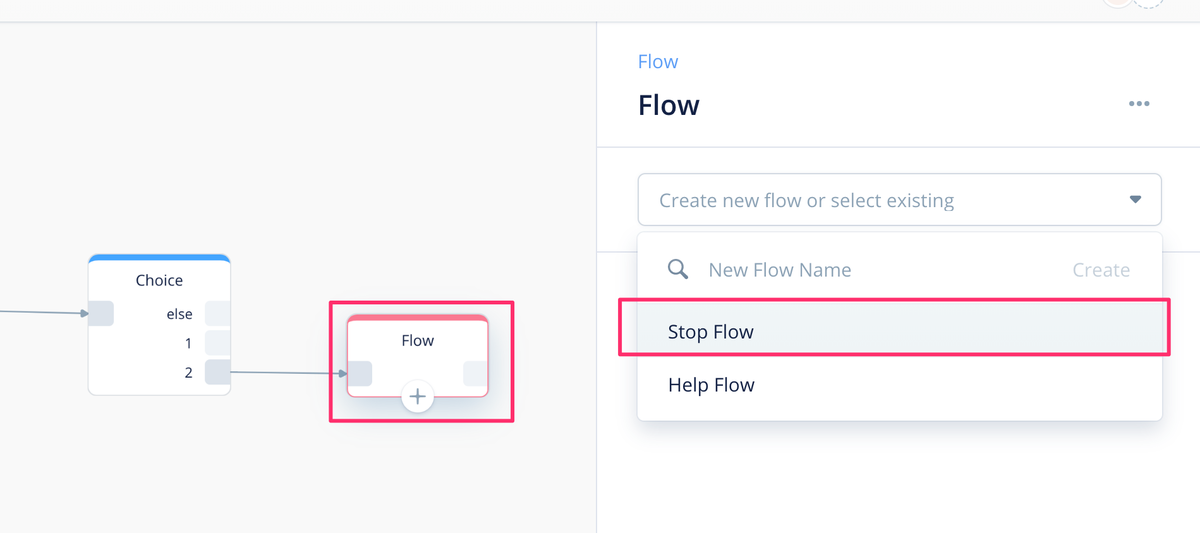Click the output port for choice 2

pos(218,372)
